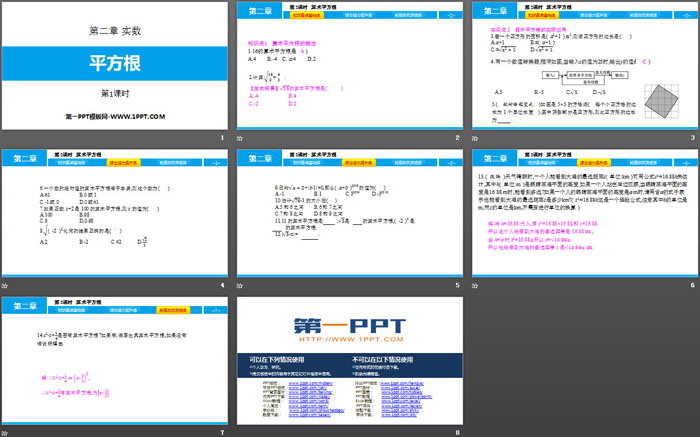Click the animation star icon under slide 4
This screenshot has height=437, width=700.
[4, 286]
